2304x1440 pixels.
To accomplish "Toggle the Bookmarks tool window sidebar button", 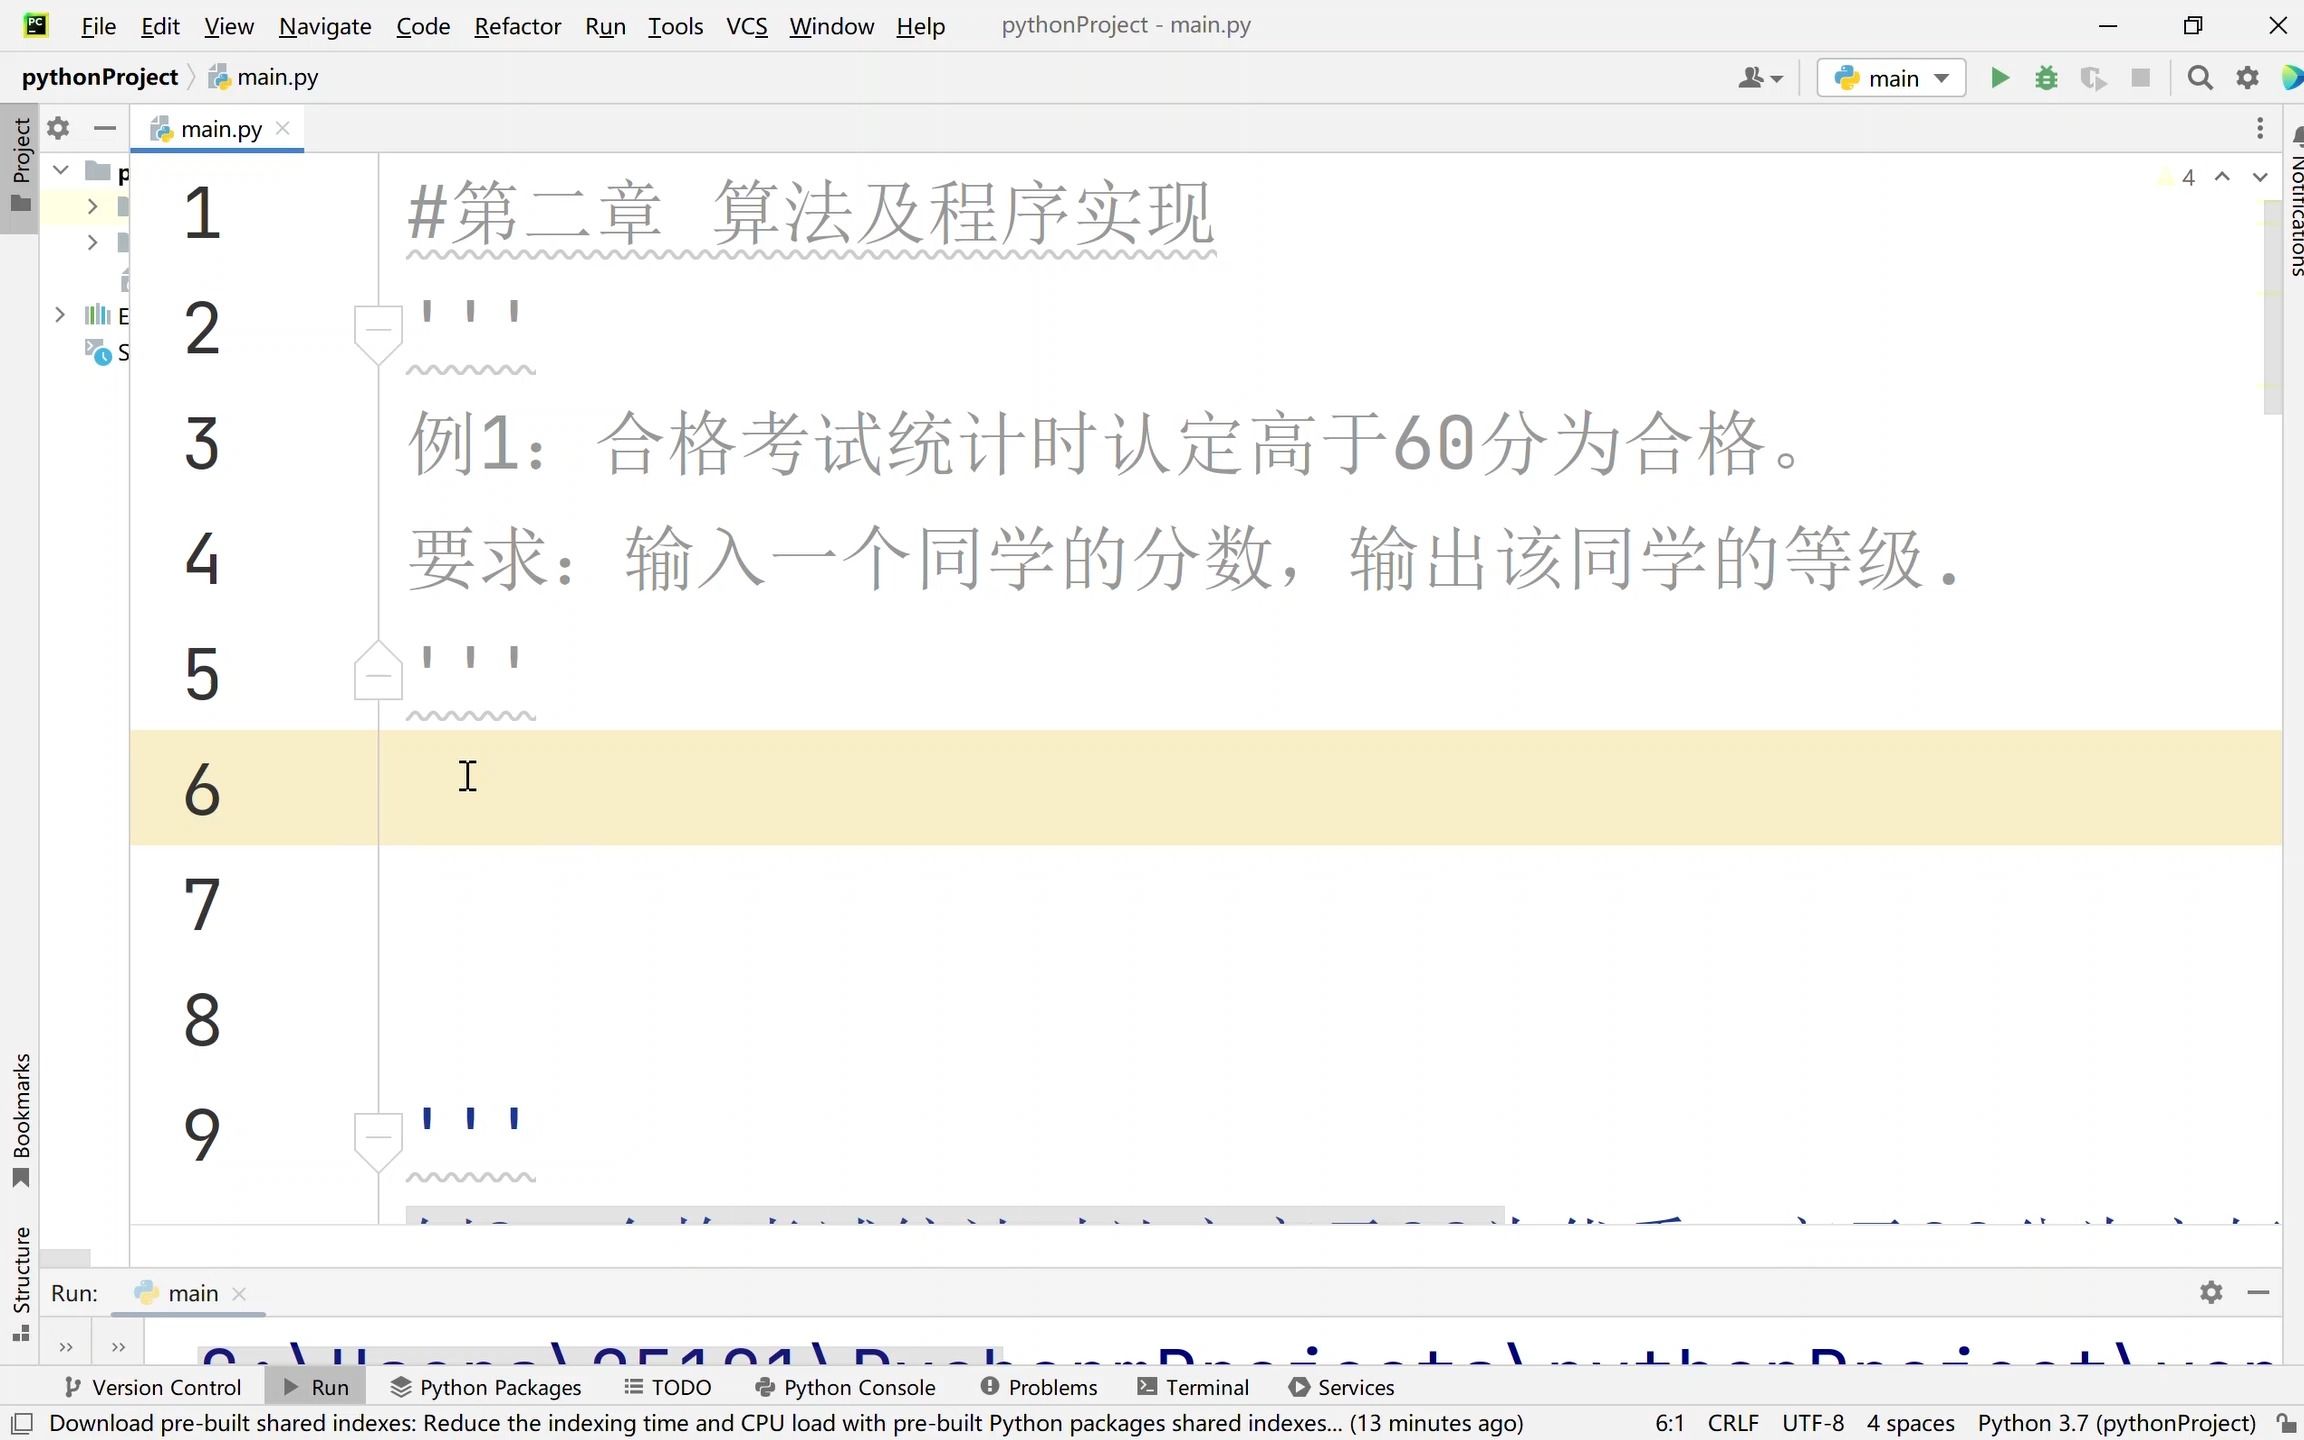I will 20,1118.
